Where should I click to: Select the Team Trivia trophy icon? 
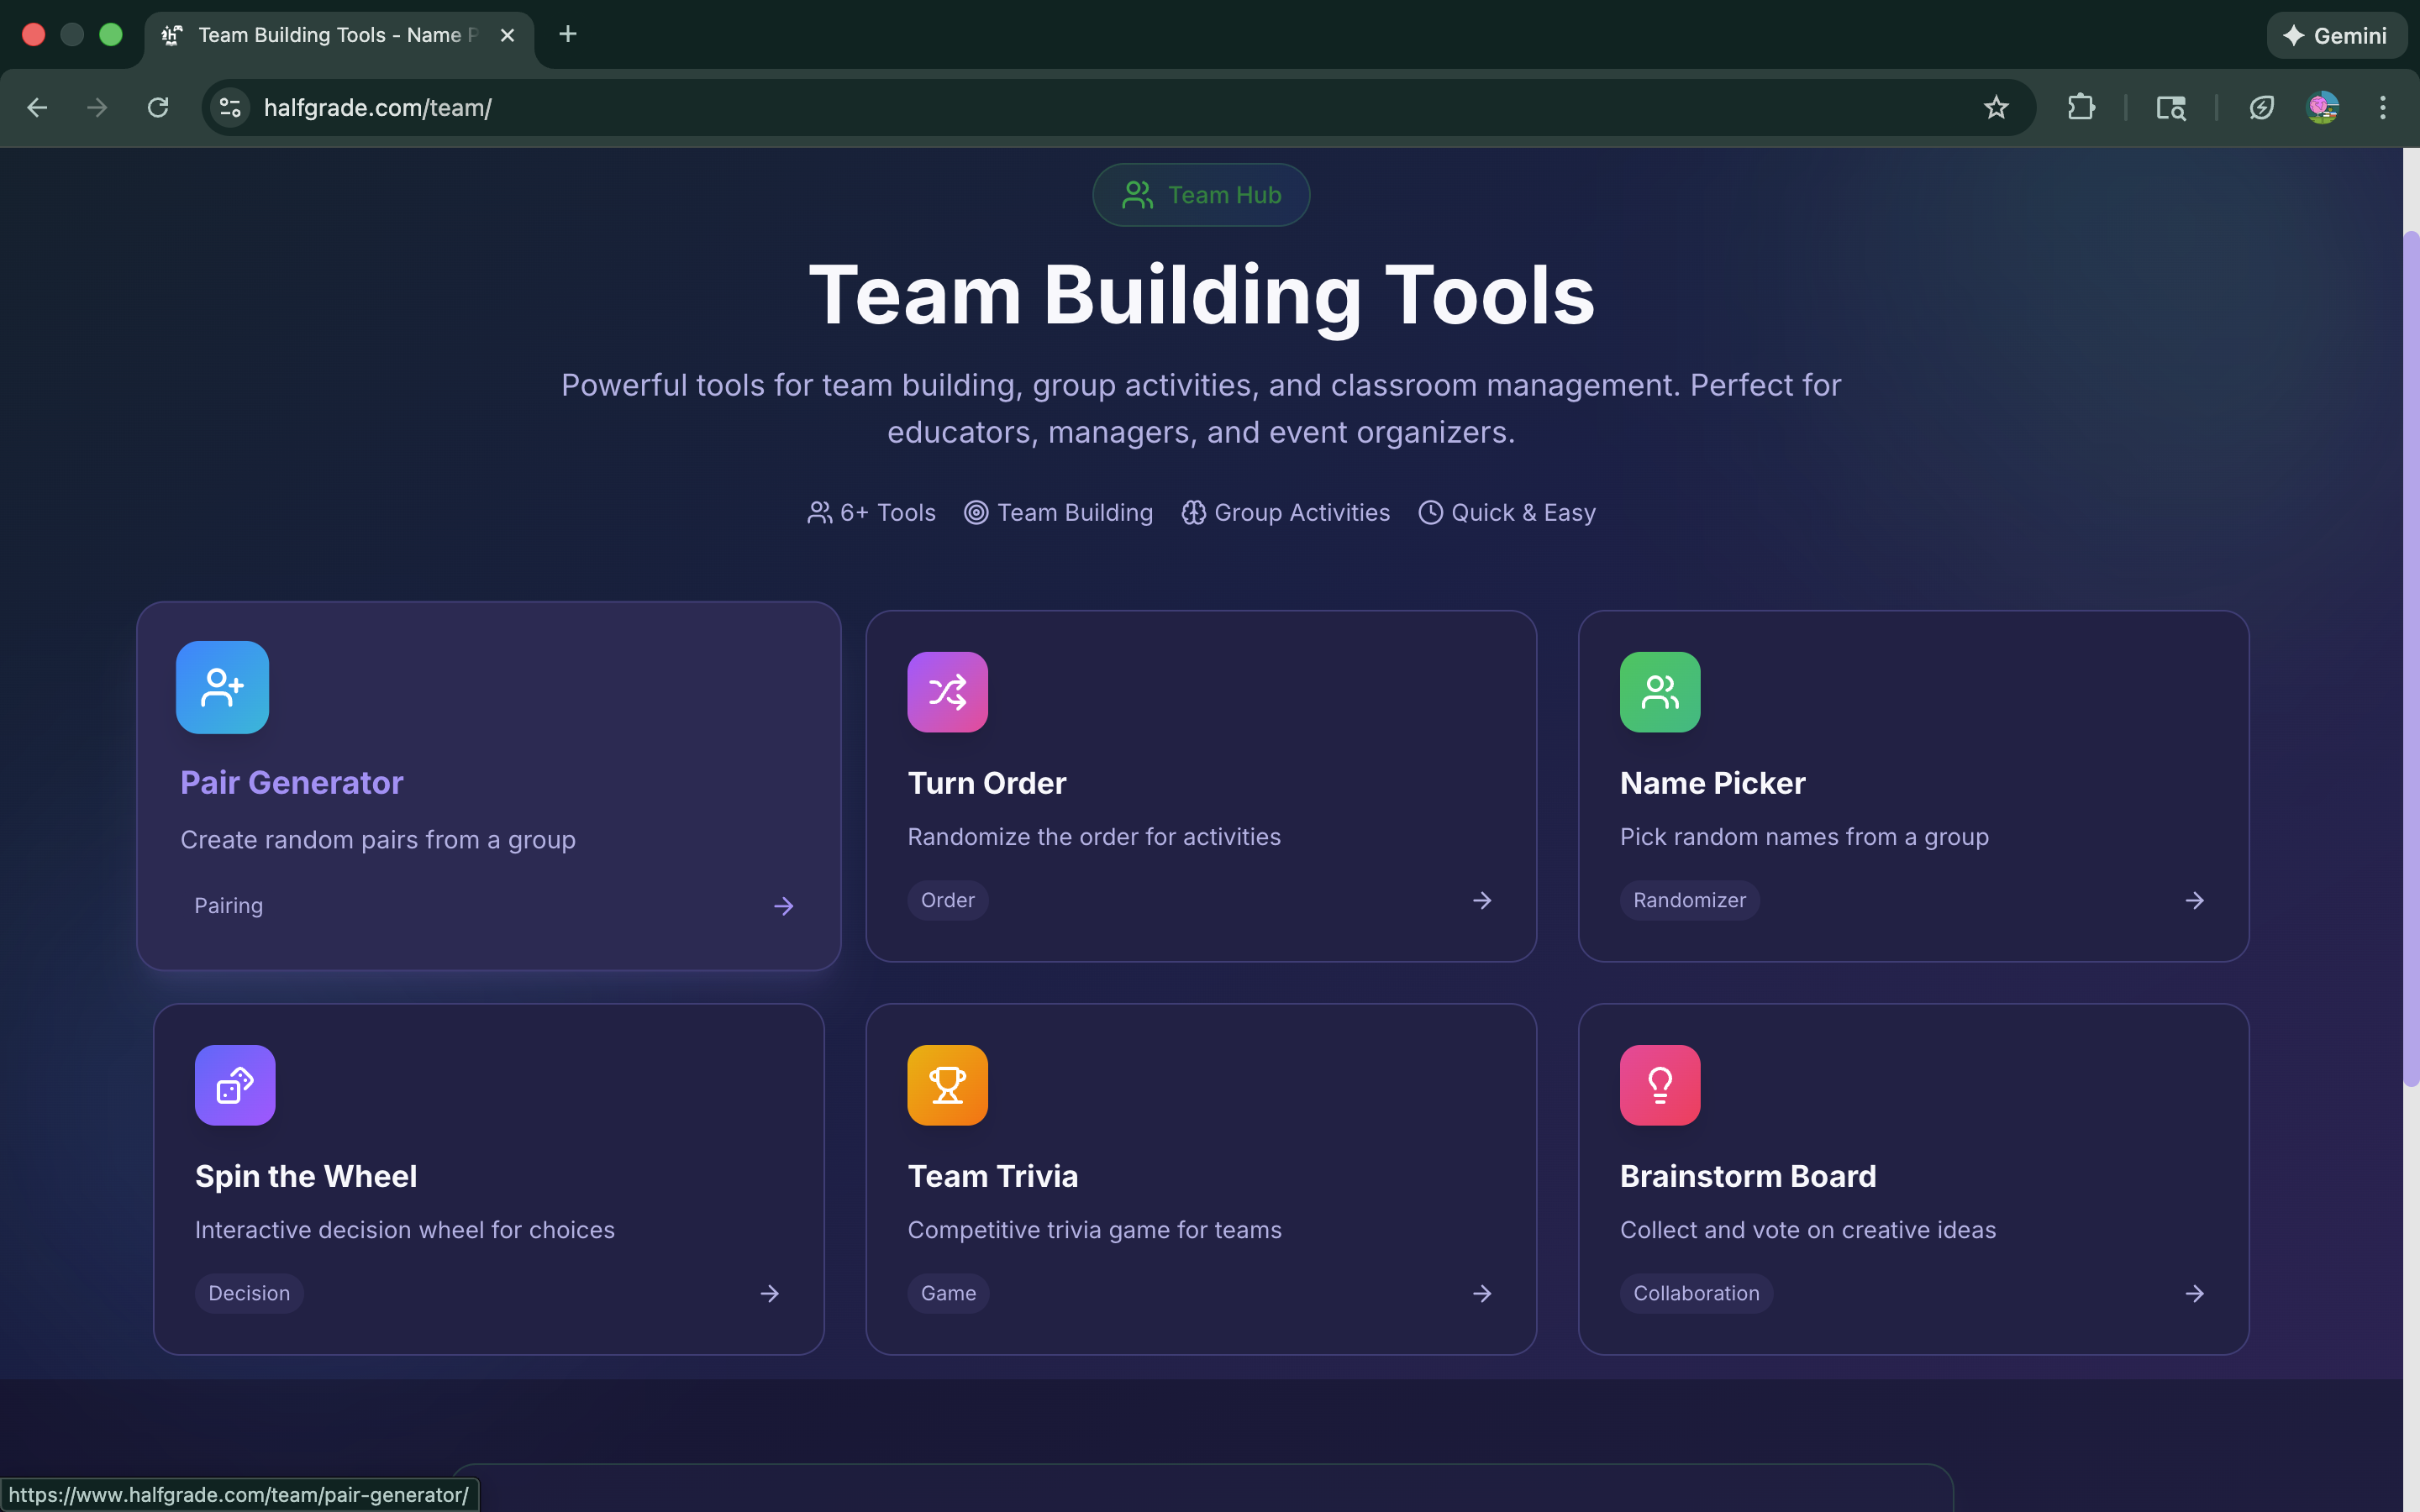[947, 1085]
